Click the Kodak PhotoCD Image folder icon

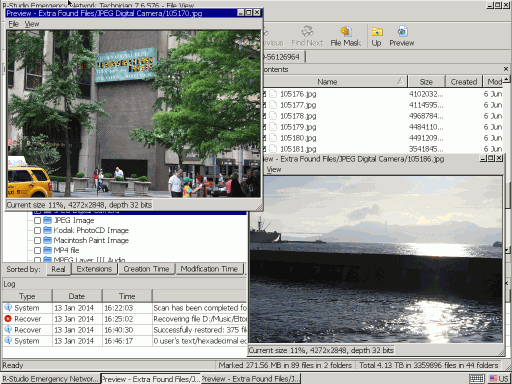click(48, 230)
